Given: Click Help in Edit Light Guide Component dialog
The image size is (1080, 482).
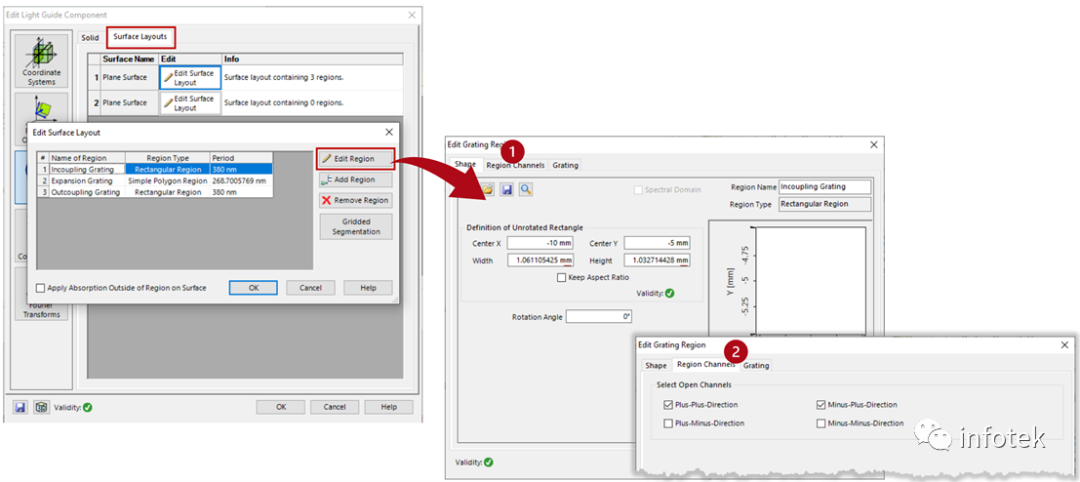Looking at the screenshot, I should [389, 407].
